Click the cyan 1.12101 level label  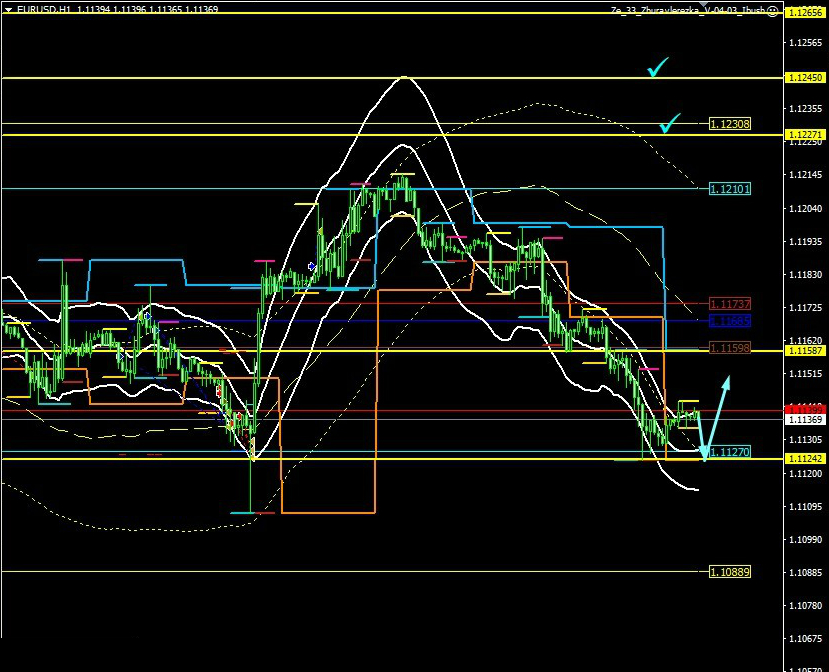point(730,189)
